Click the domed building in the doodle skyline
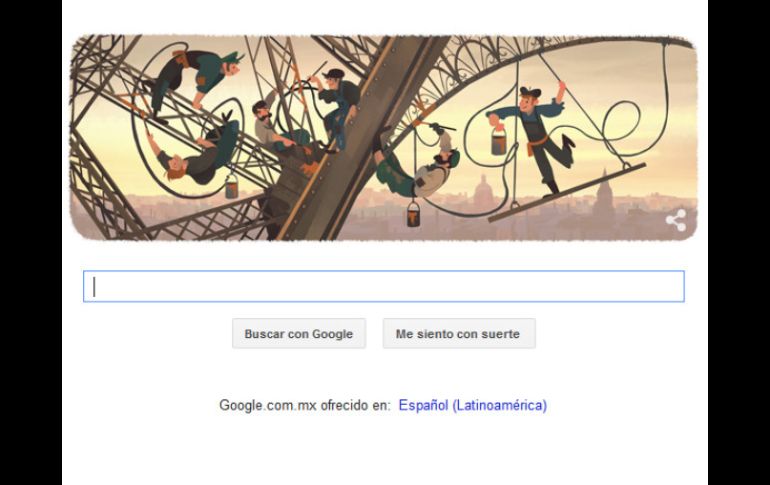This screenshot has height=485, width=770. coord(483,192)
